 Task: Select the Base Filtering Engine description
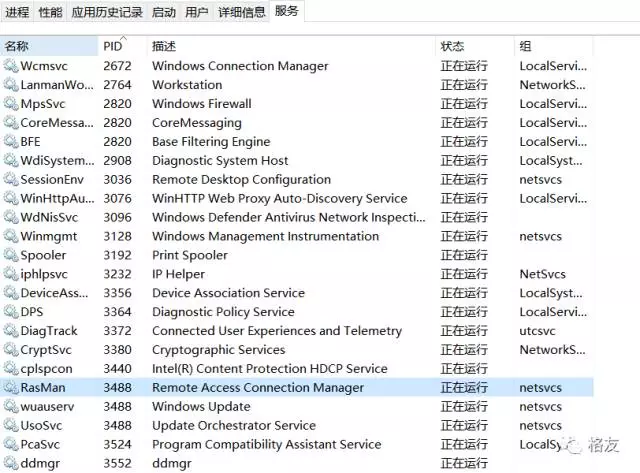tap(211, 142)
